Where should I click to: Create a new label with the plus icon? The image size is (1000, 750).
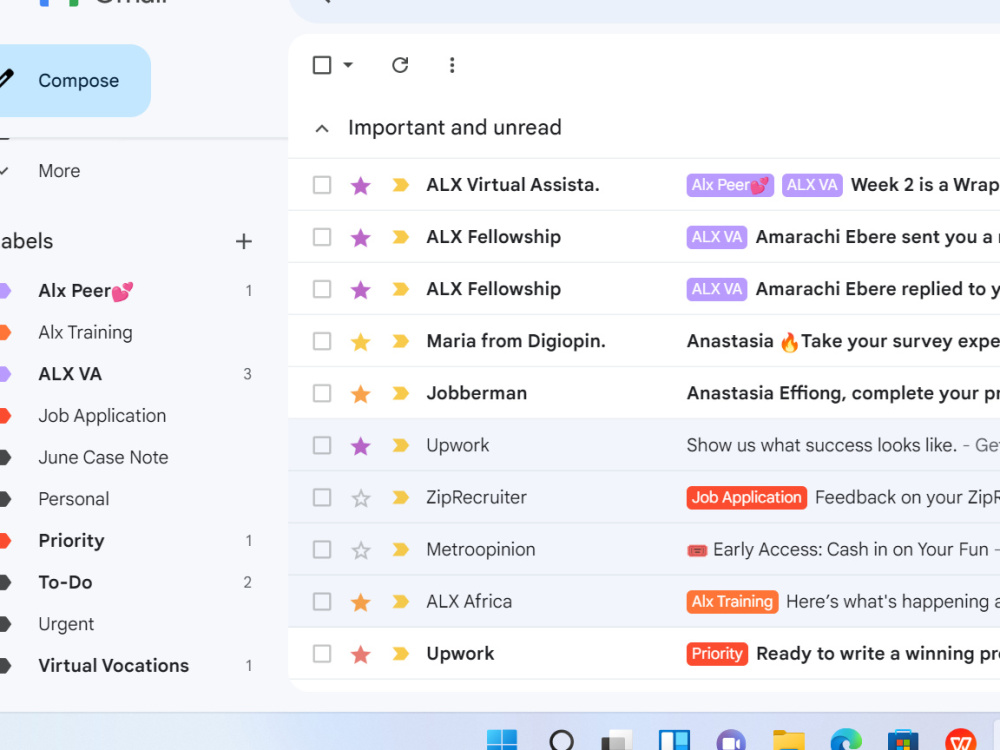point(244,241)
